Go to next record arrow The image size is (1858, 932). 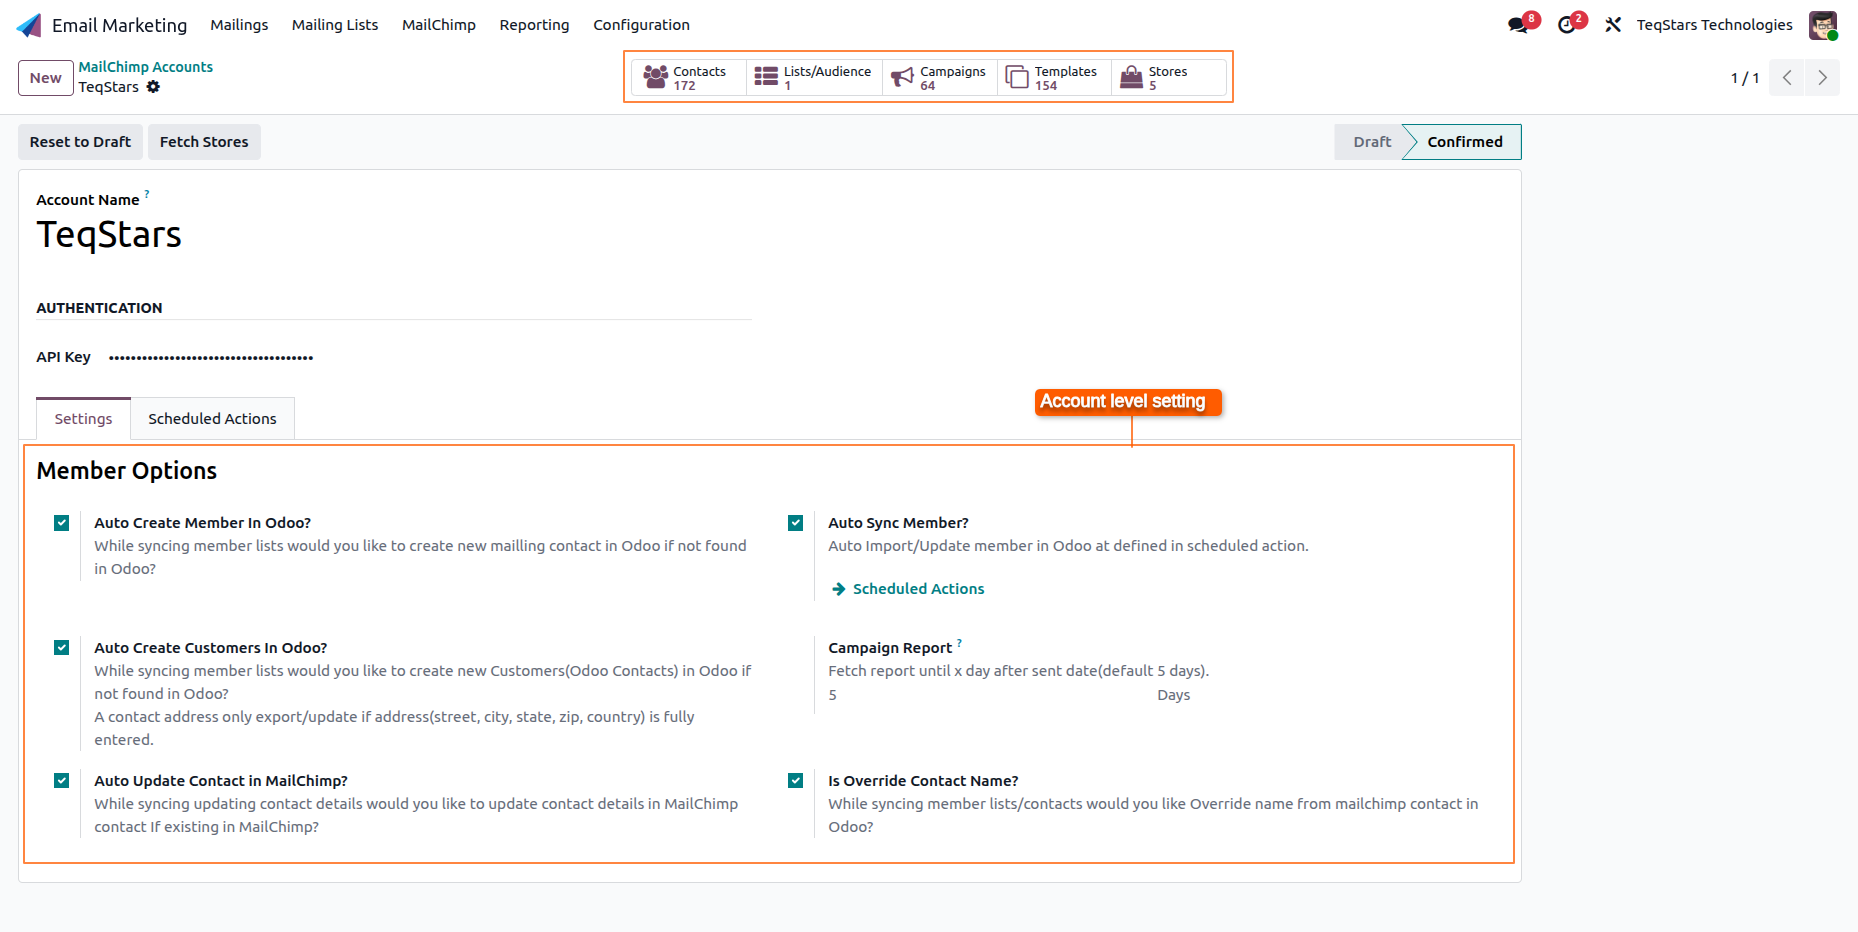[1822, 78]
